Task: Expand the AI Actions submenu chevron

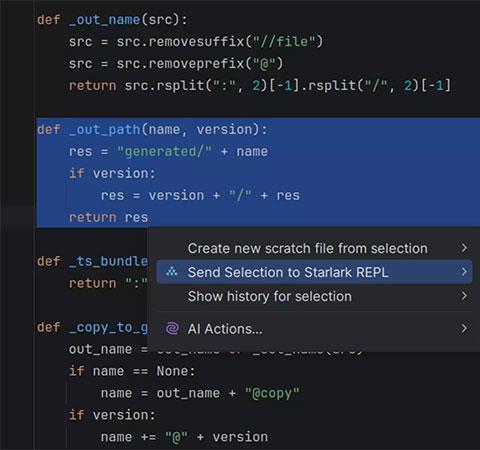Action: click(x=464, y=329)
